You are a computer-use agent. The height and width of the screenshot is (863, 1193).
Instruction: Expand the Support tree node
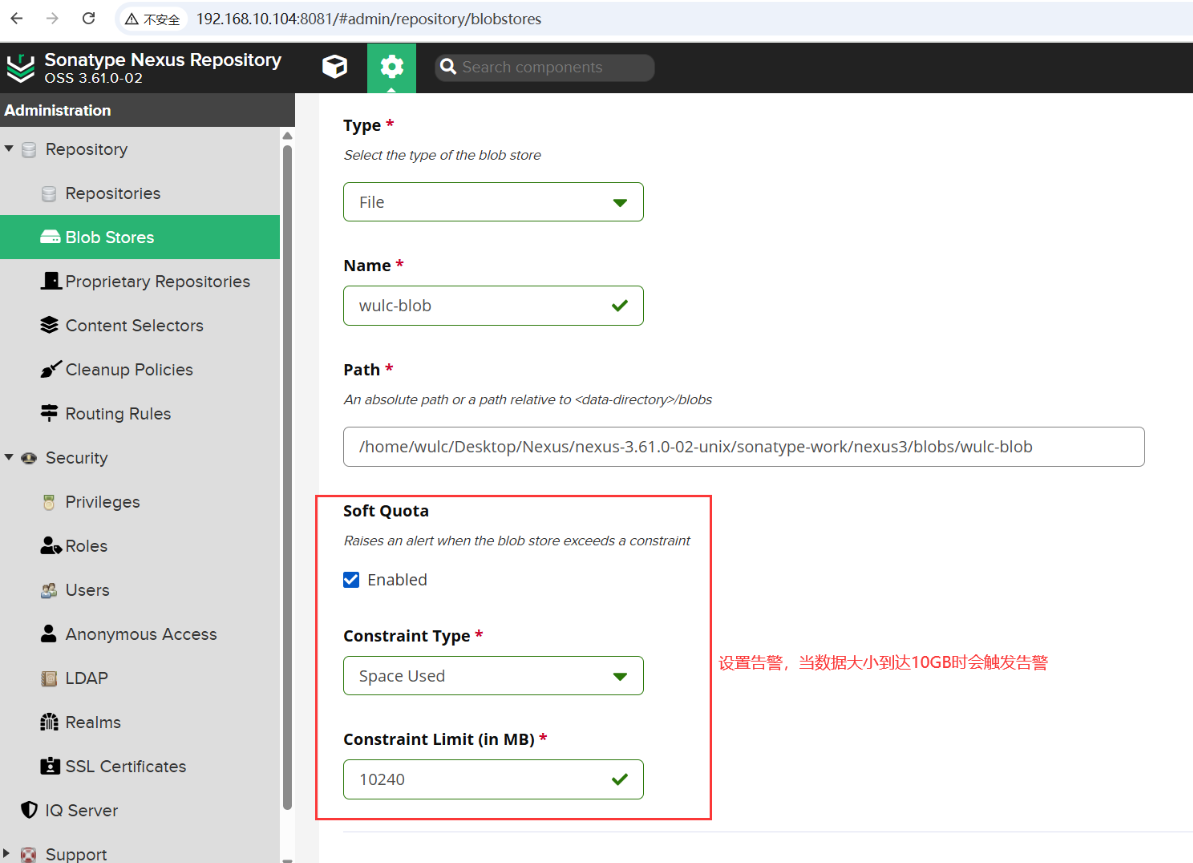(7, 854)
